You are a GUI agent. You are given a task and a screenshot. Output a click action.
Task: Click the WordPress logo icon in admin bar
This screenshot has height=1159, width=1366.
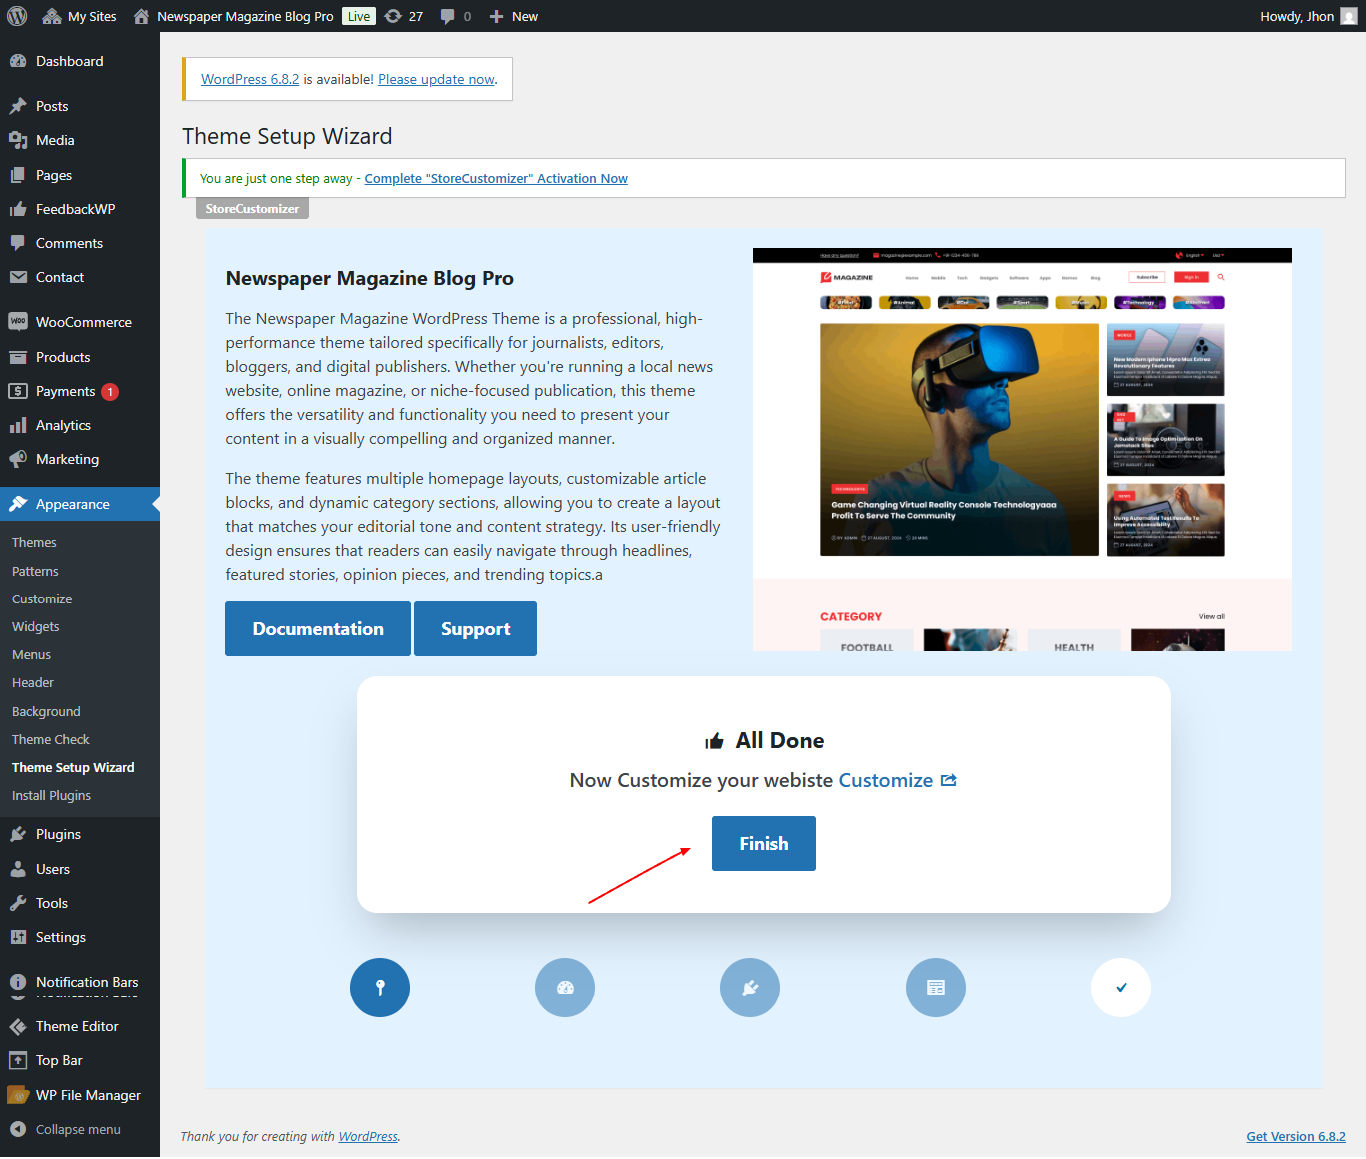pos(17,16)
